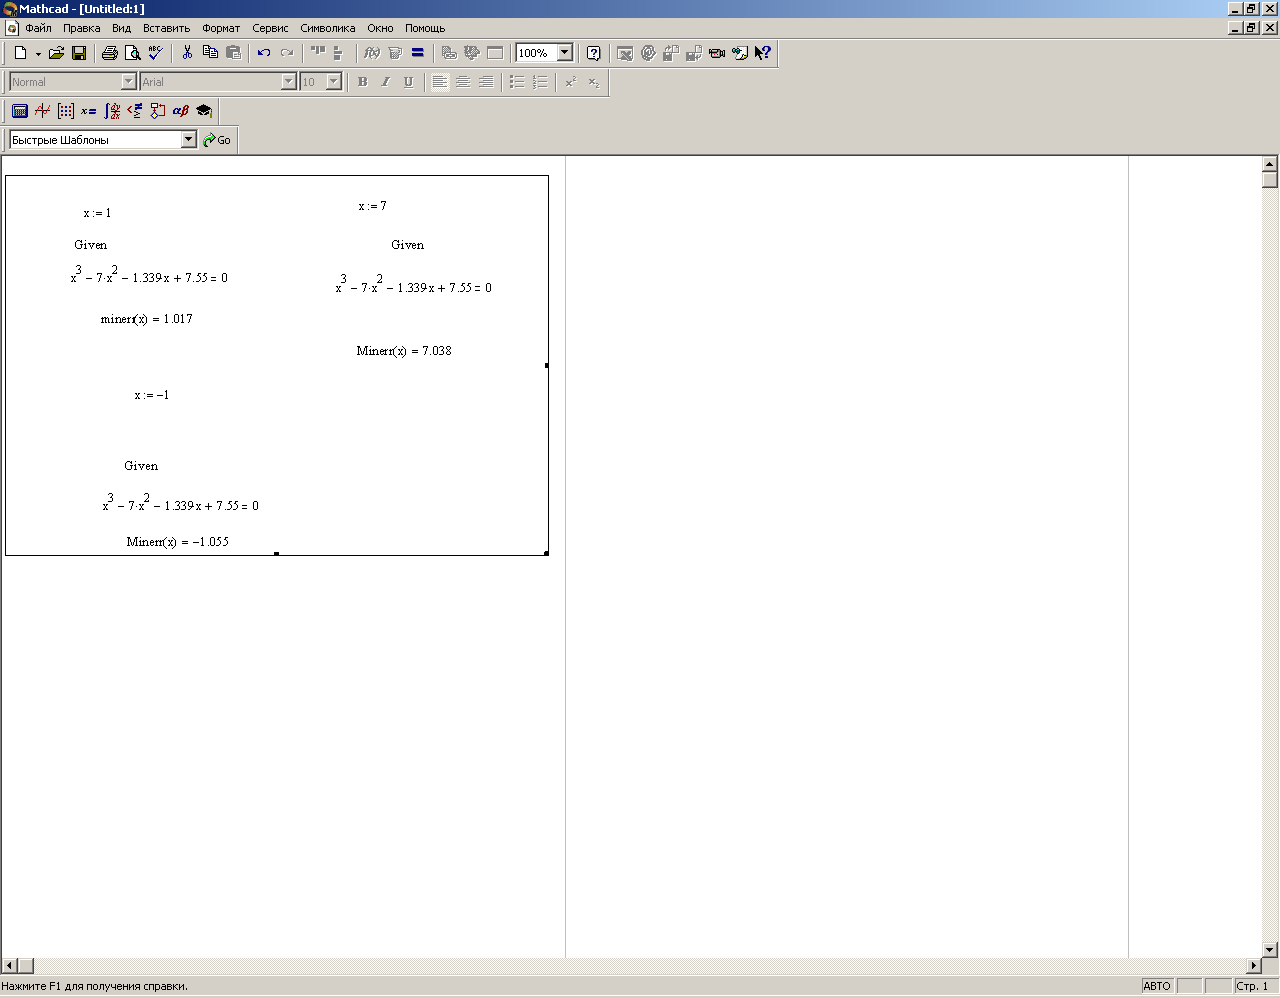Click the x := −1 definition
The width and height of the screenshot is (1280, 998).
click(152, 395)
